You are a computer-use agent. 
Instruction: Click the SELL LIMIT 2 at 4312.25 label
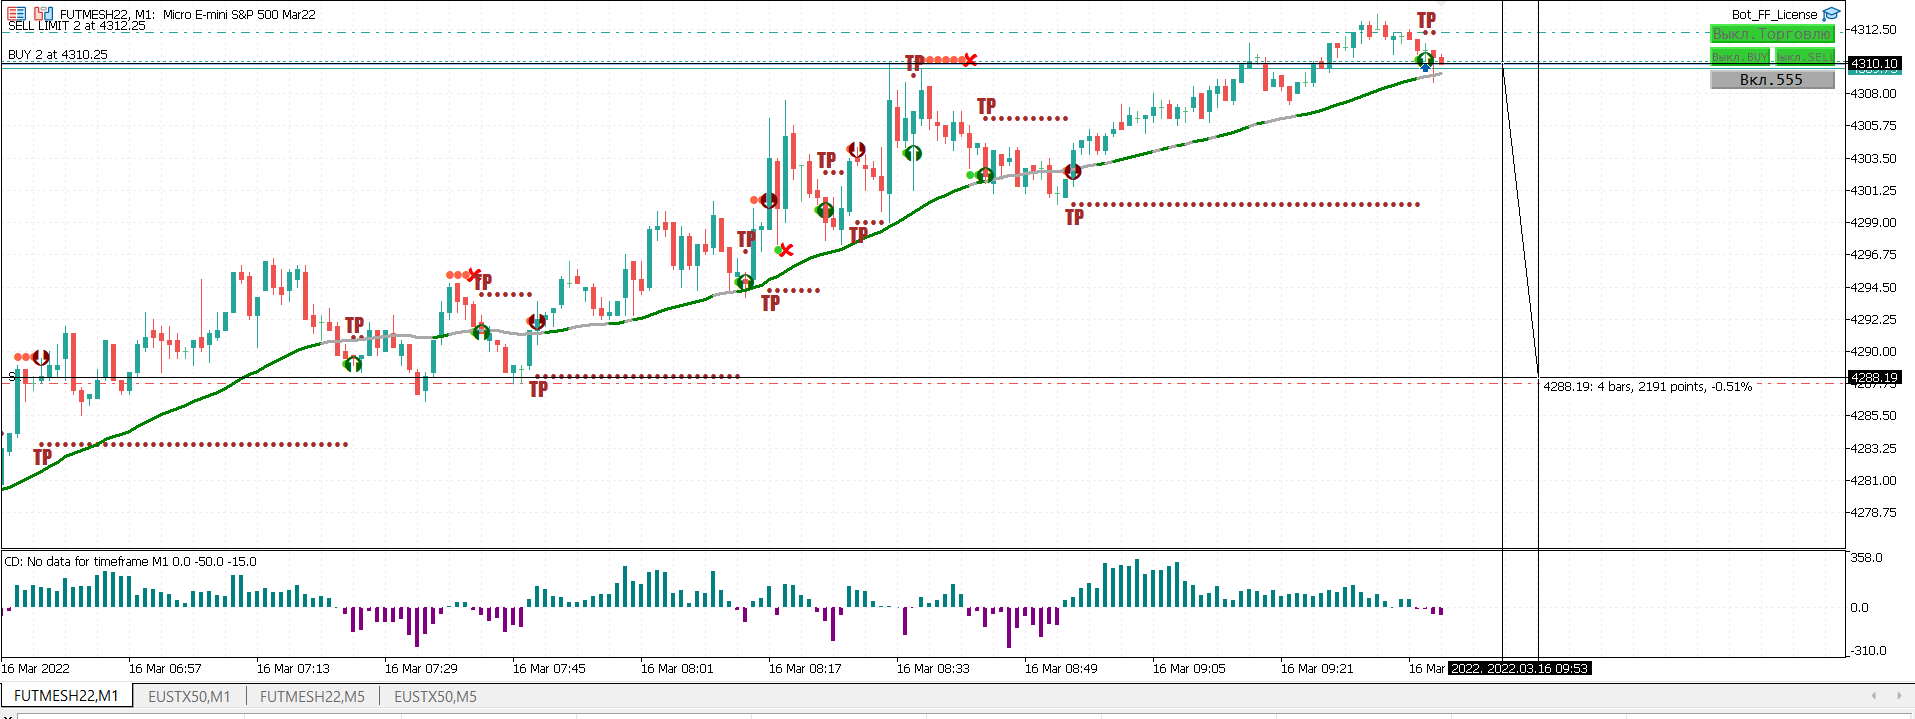[76, 26]
